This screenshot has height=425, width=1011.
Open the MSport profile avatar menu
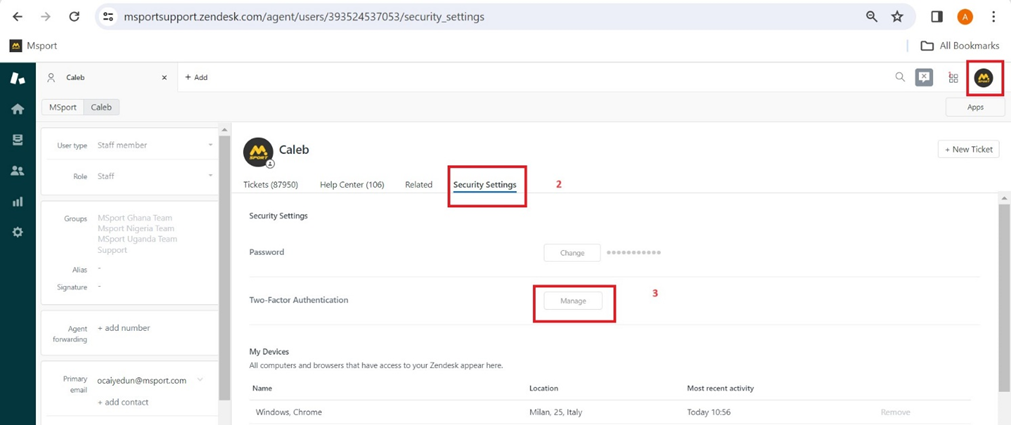pos(983,77)
